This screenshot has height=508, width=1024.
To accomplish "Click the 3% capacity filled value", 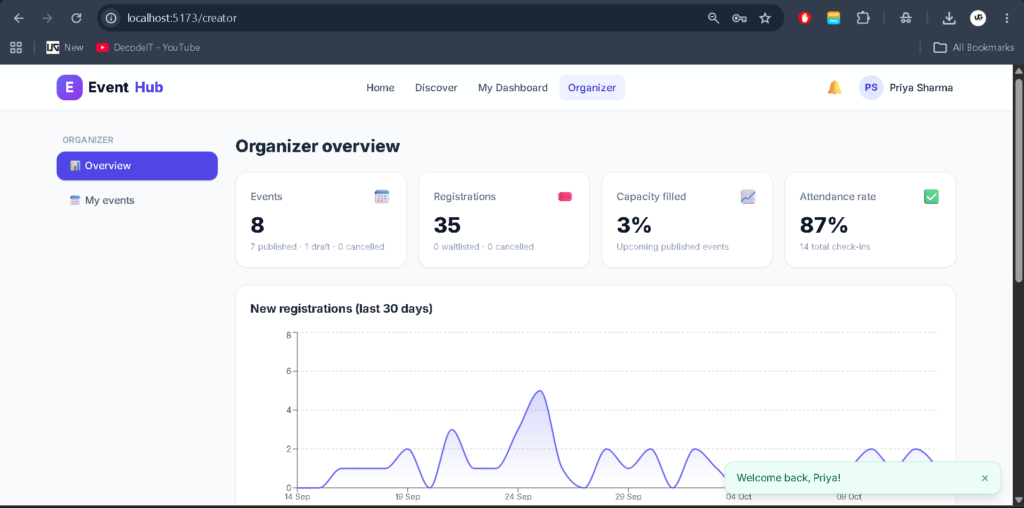I will click(634, 225).
